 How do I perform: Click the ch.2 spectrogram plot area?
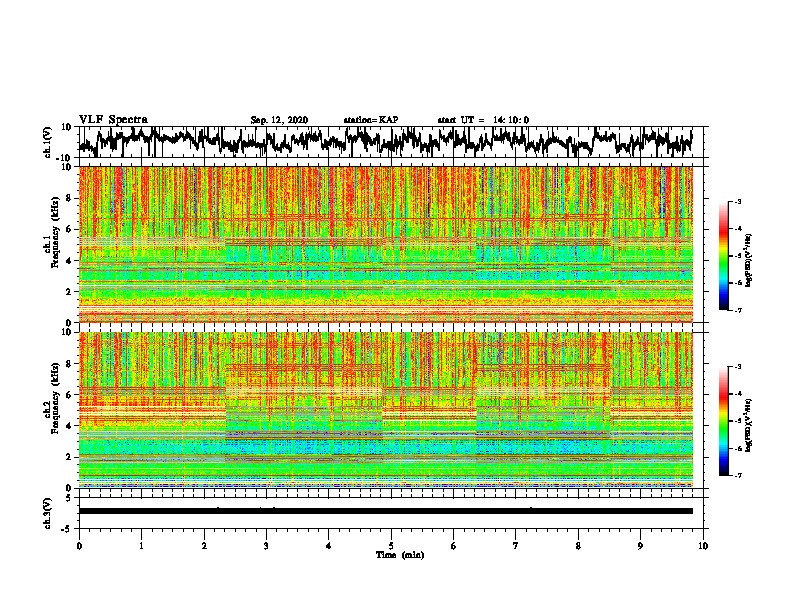[x=386, y=410]
